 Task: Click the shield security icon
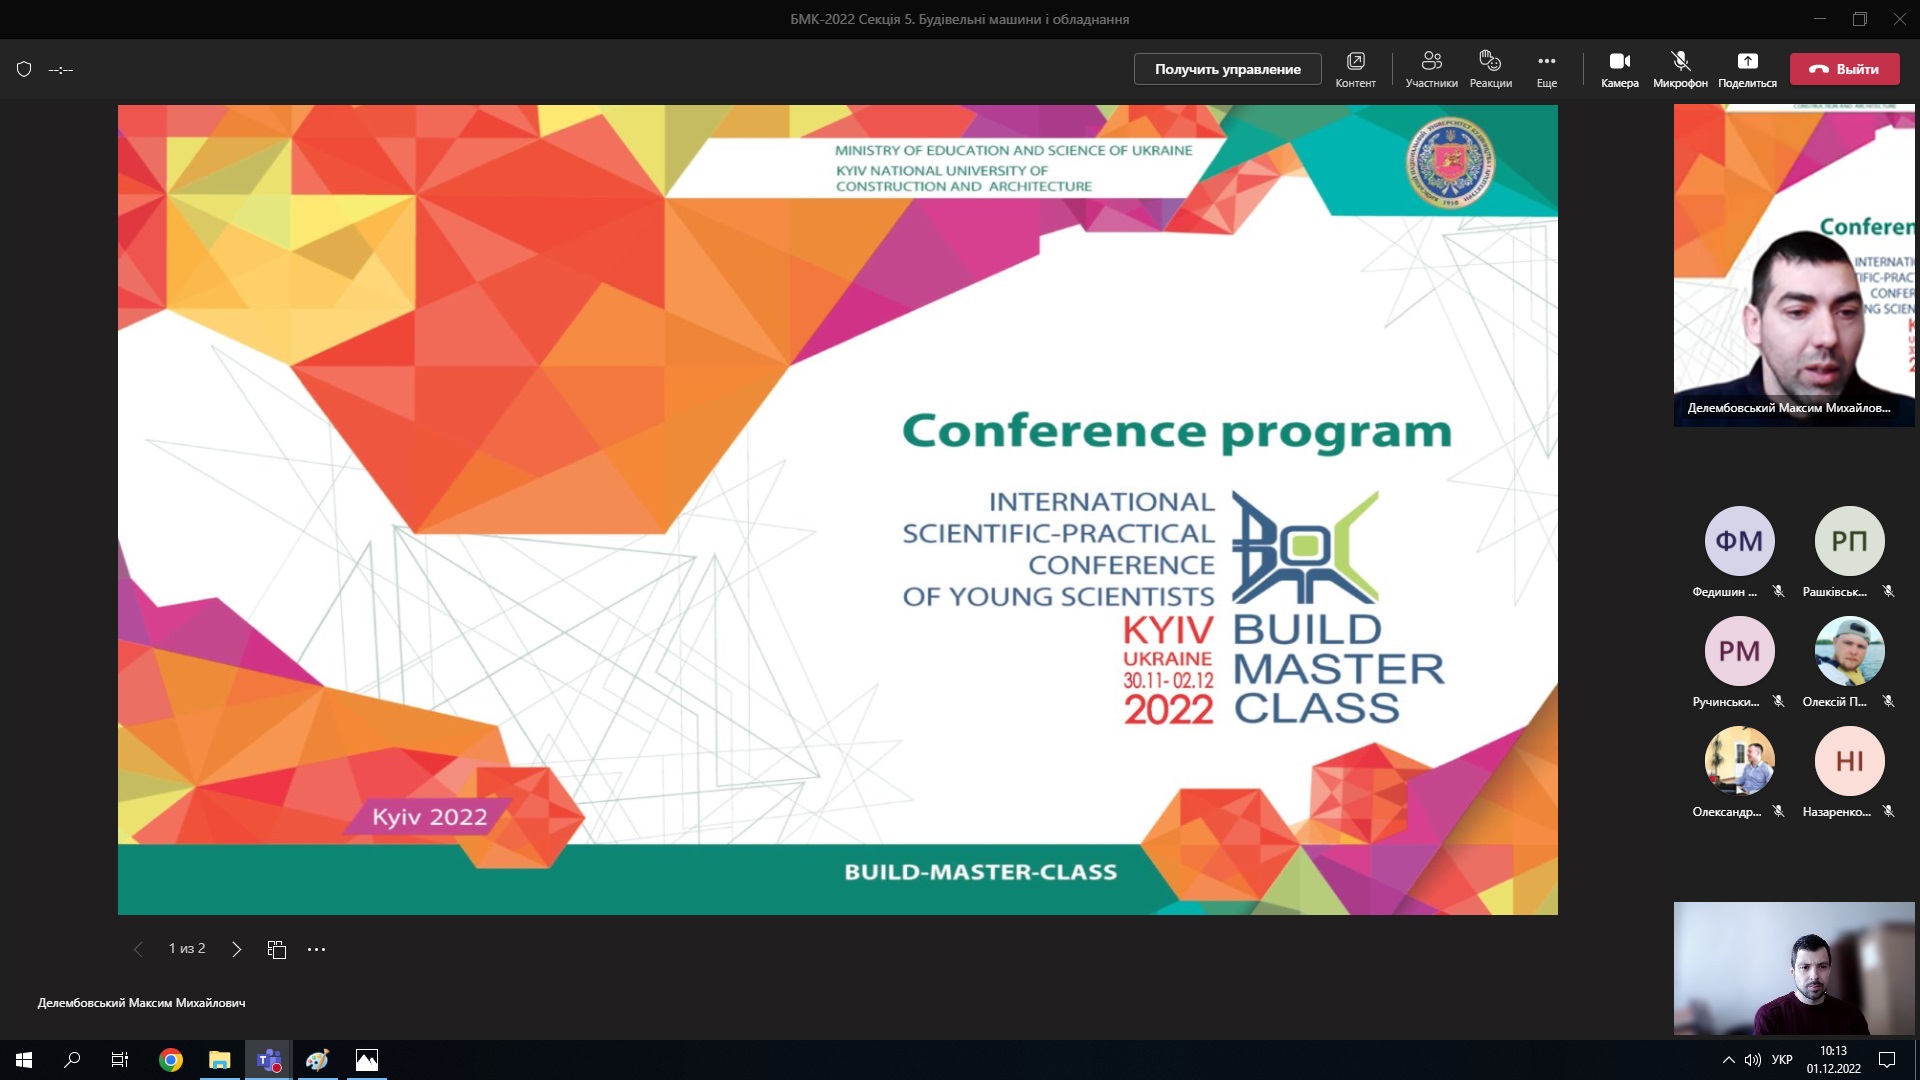24,69
